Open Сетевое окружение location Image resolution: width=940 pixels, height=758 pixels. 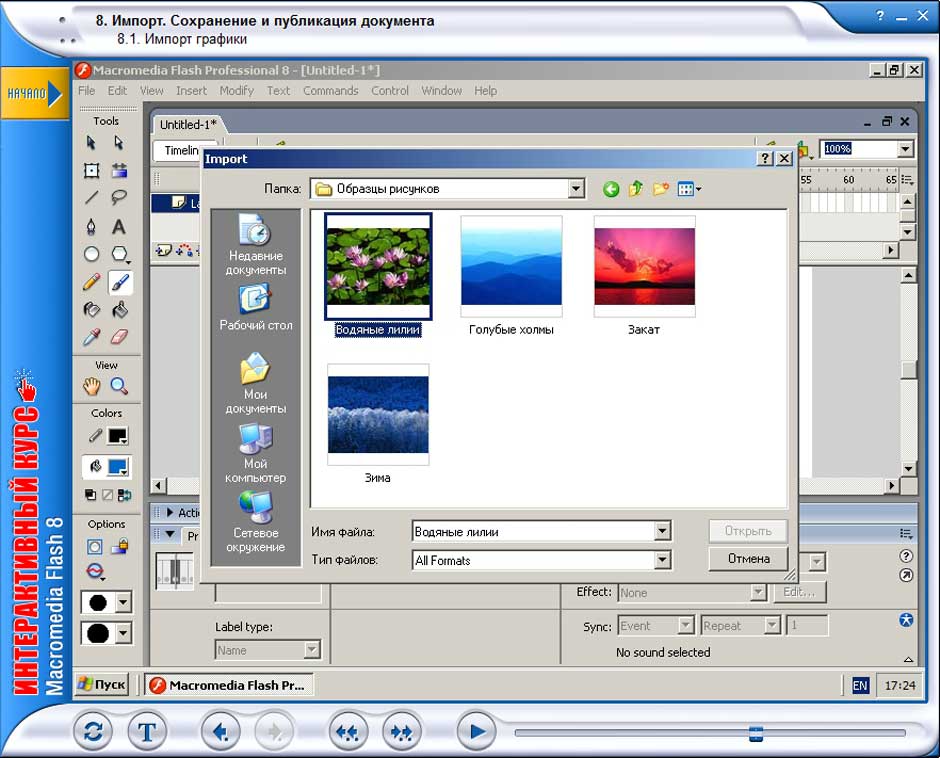tap(255, 522)
